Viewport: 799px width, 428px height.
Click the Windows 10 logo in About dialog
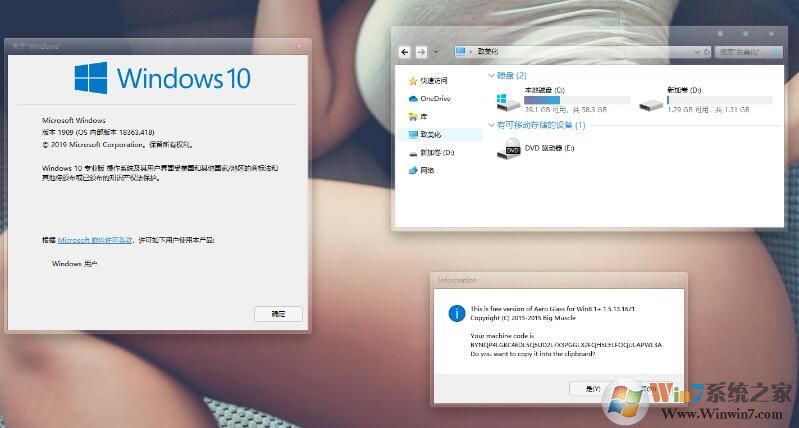click(162, 78)
